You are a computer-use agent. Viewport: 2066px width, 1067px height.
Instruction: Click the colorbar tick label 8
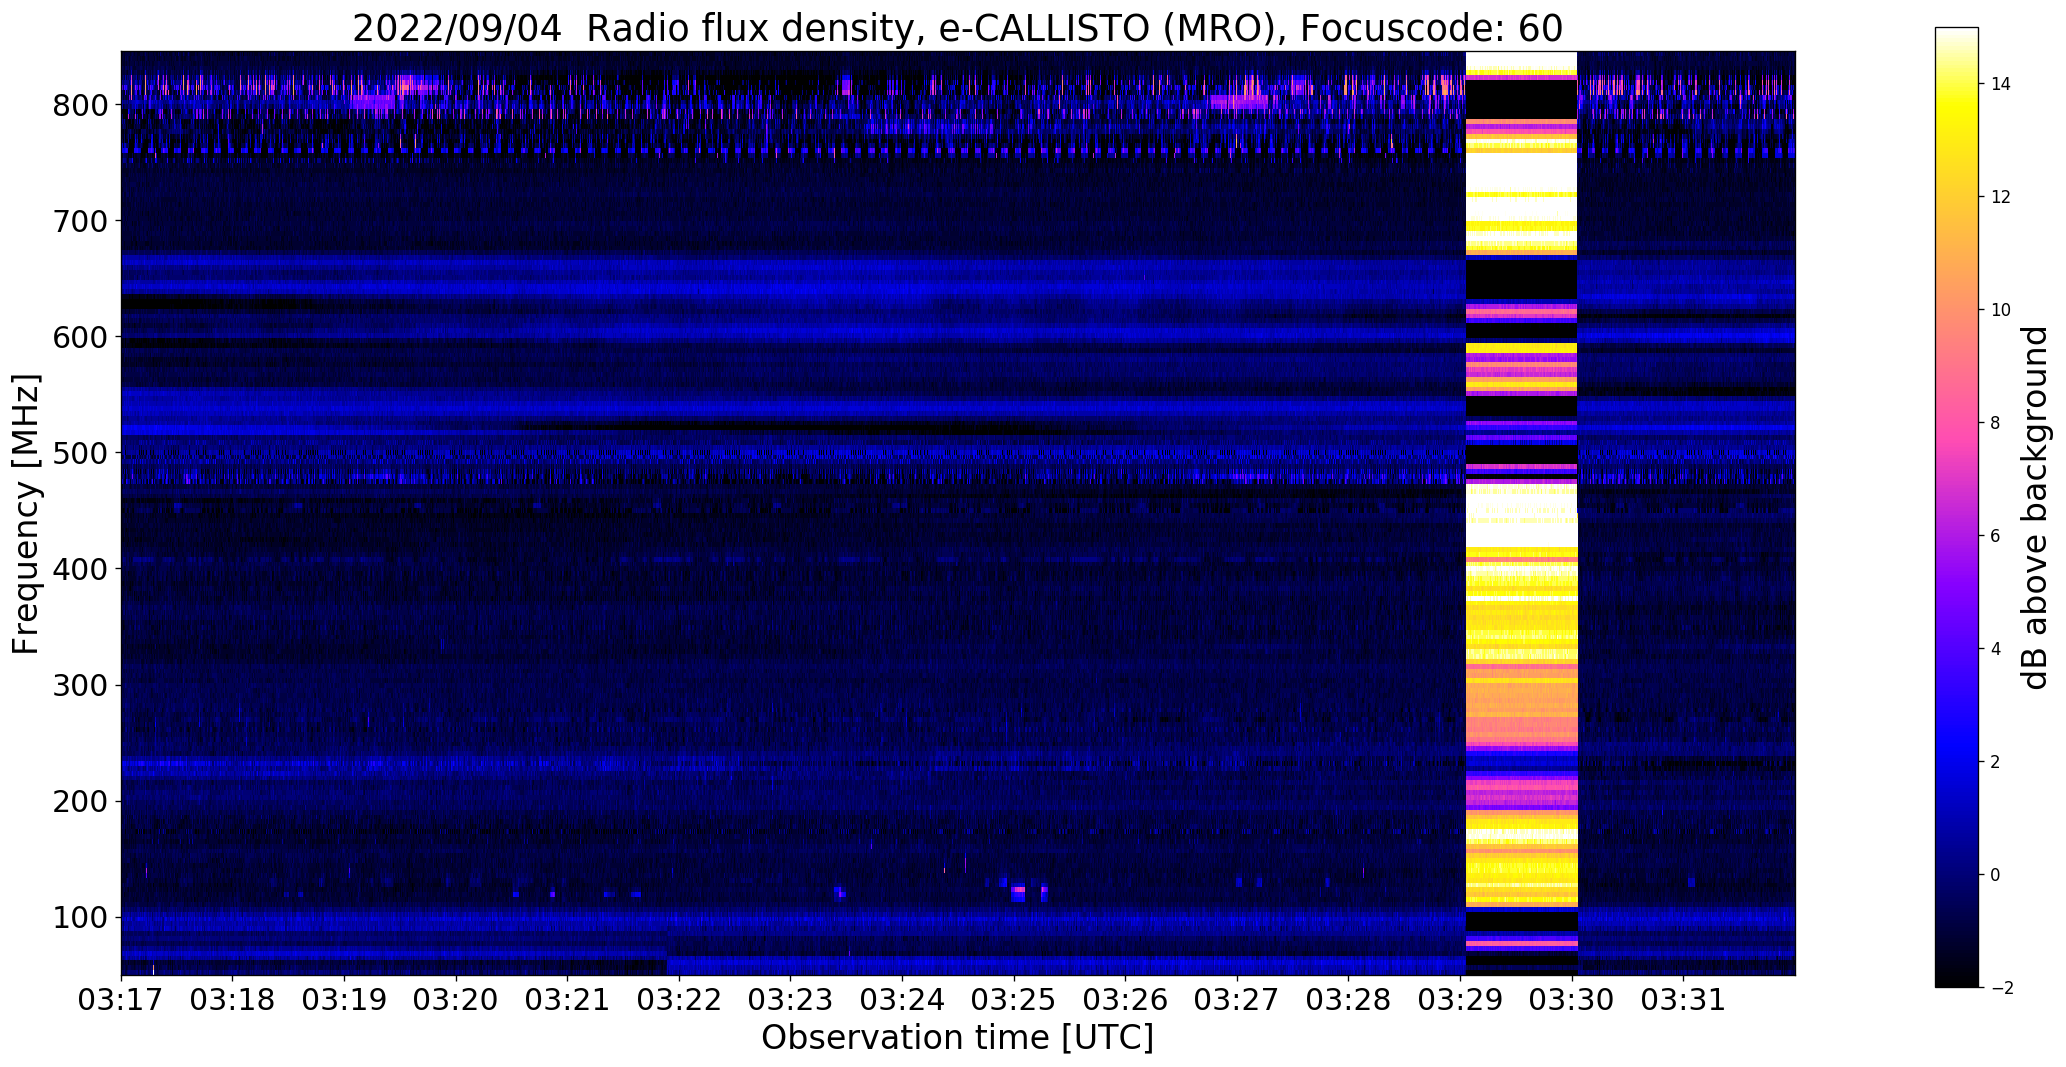click(1996, 423)
